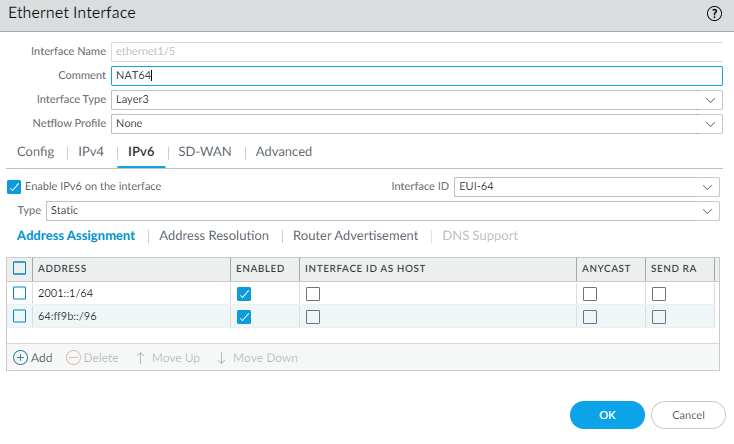Click the Add address plus icon
Screen dimensions: 734x444
tap(20, 357)
